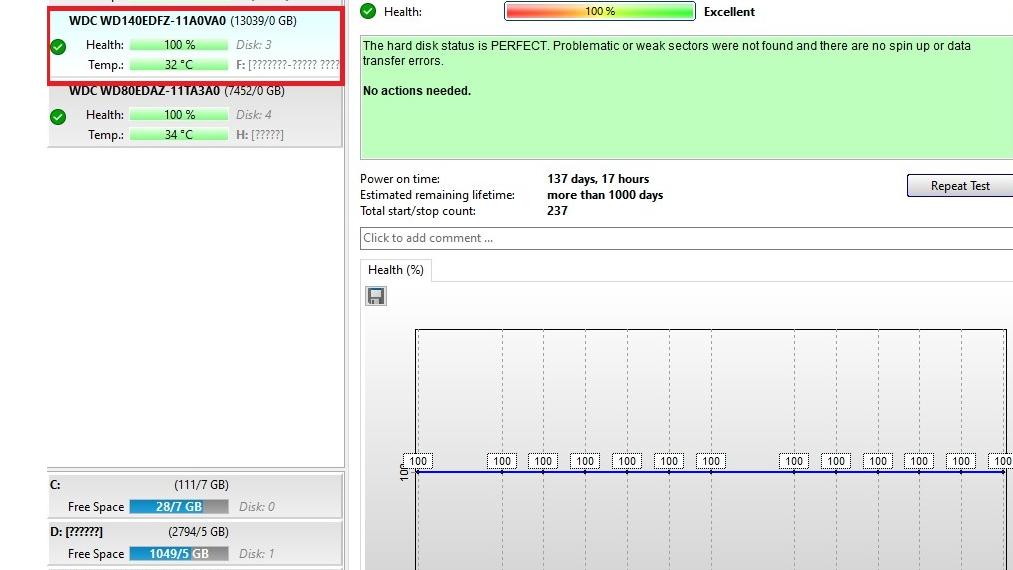Click the Disk: 0 label under C:

257,507
